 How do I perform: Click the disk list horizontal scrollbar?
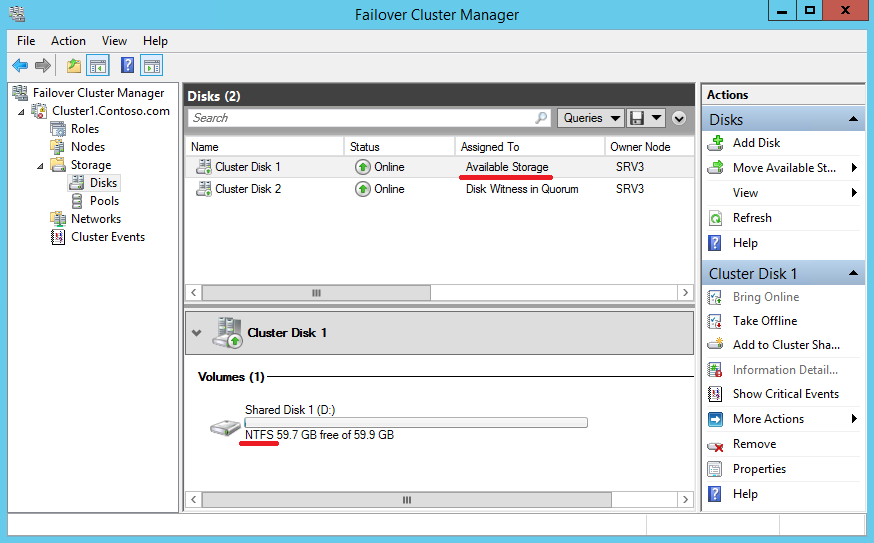316,293
